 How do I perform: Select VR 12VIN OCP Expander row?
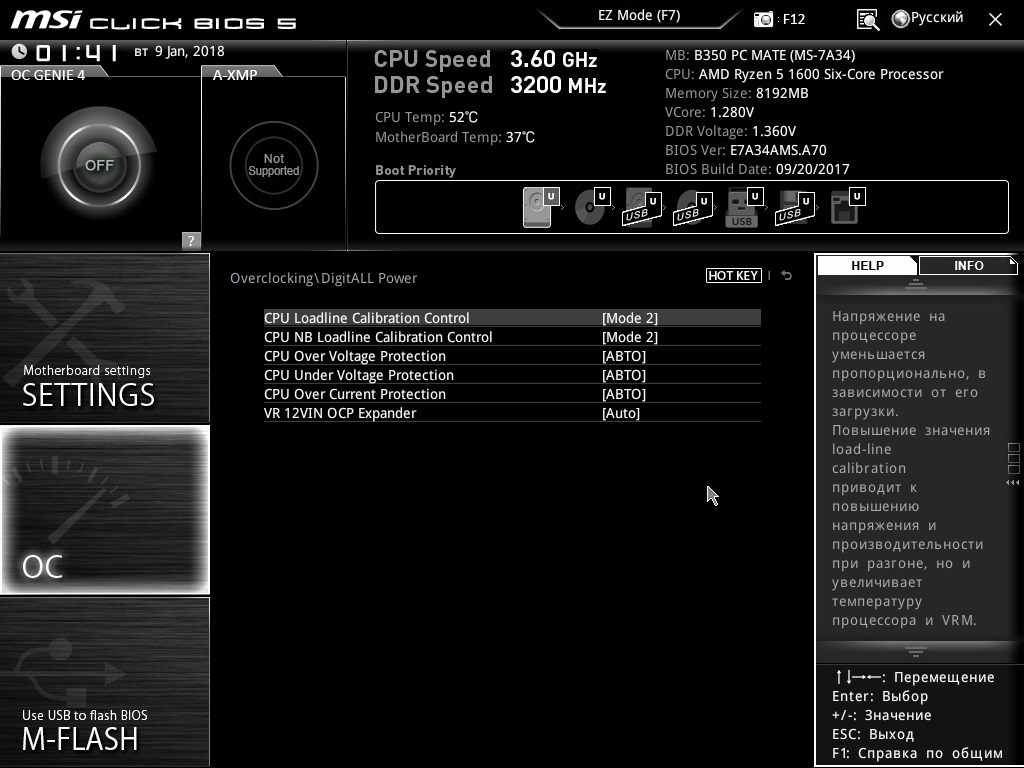click(512, 413)
